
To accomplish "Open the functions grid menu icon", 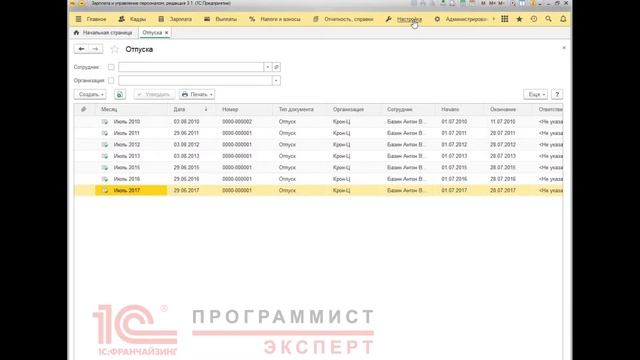I will 504,19.
